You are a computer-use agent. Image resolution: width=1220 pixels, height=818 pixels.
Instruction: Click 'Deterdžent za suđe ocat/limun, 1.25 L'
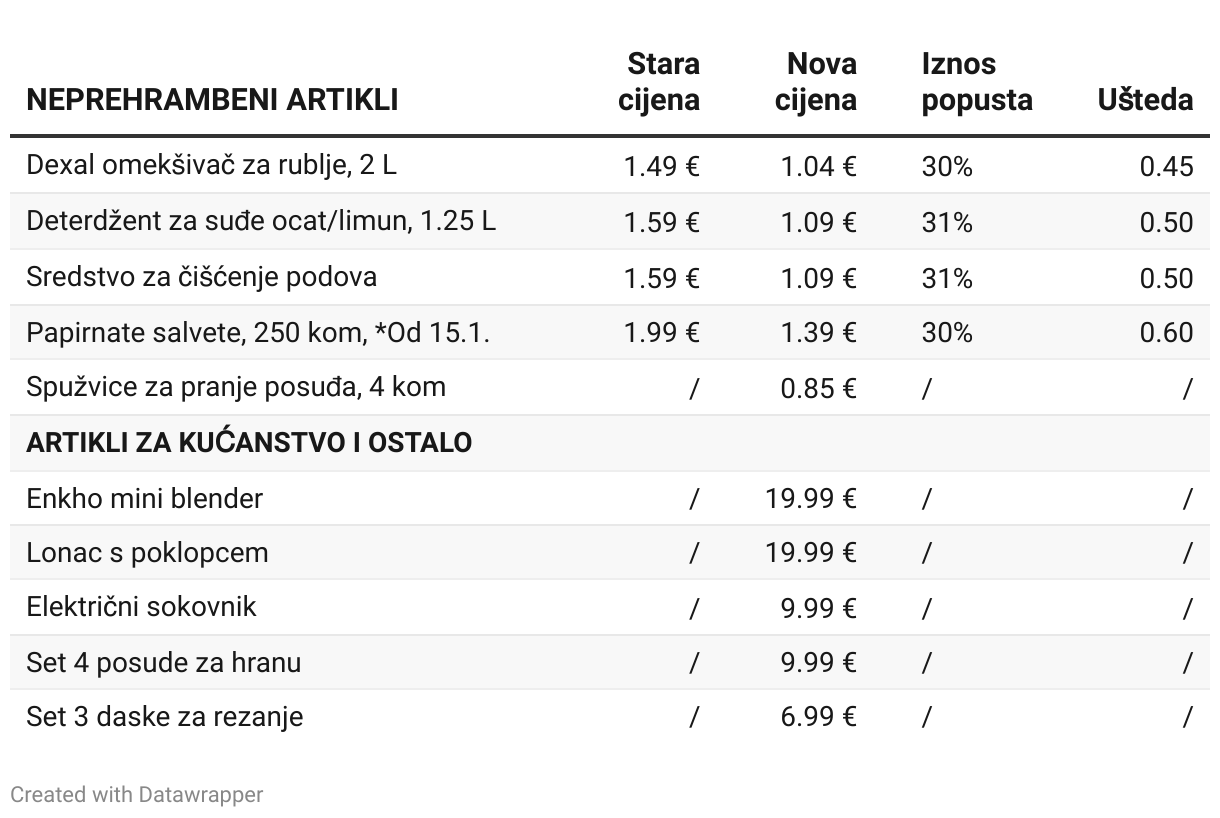pos(261,221)
